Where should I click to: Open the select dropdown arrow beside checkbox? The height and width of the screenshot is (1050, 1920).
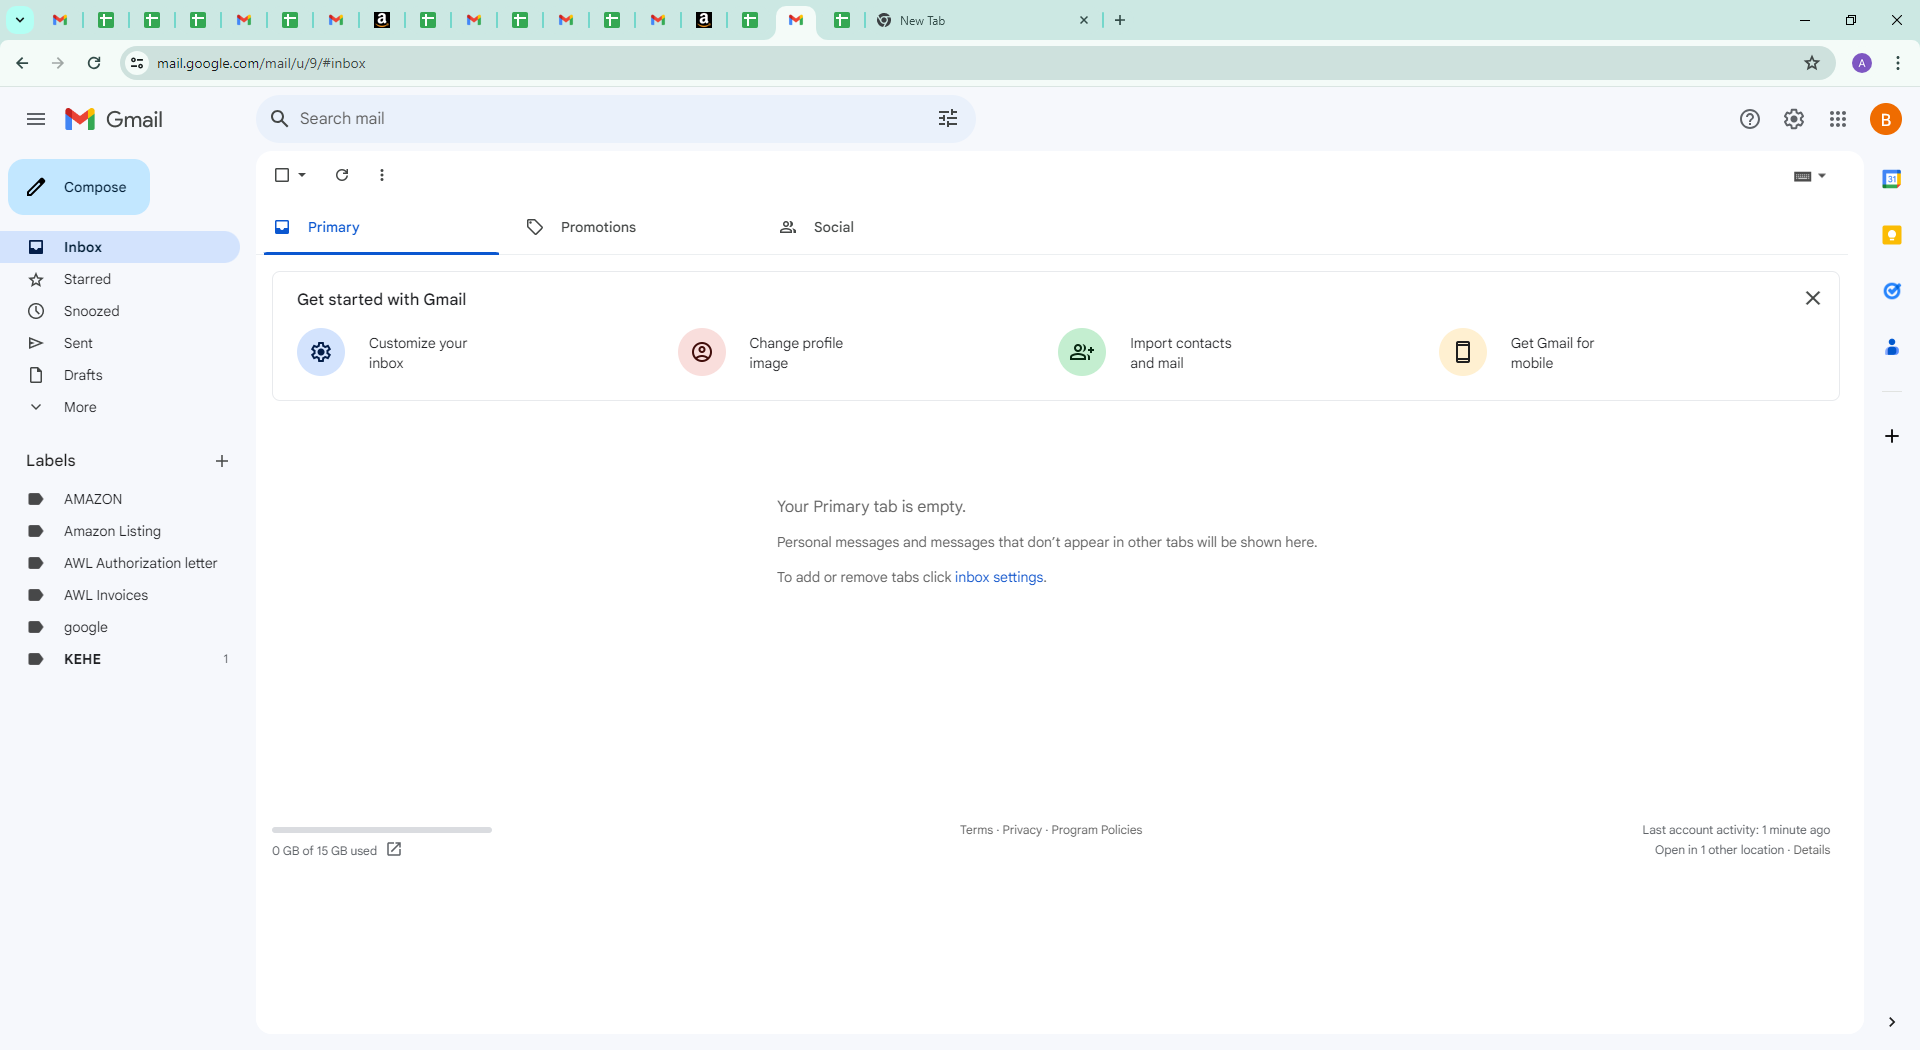(x=302, y=175)
